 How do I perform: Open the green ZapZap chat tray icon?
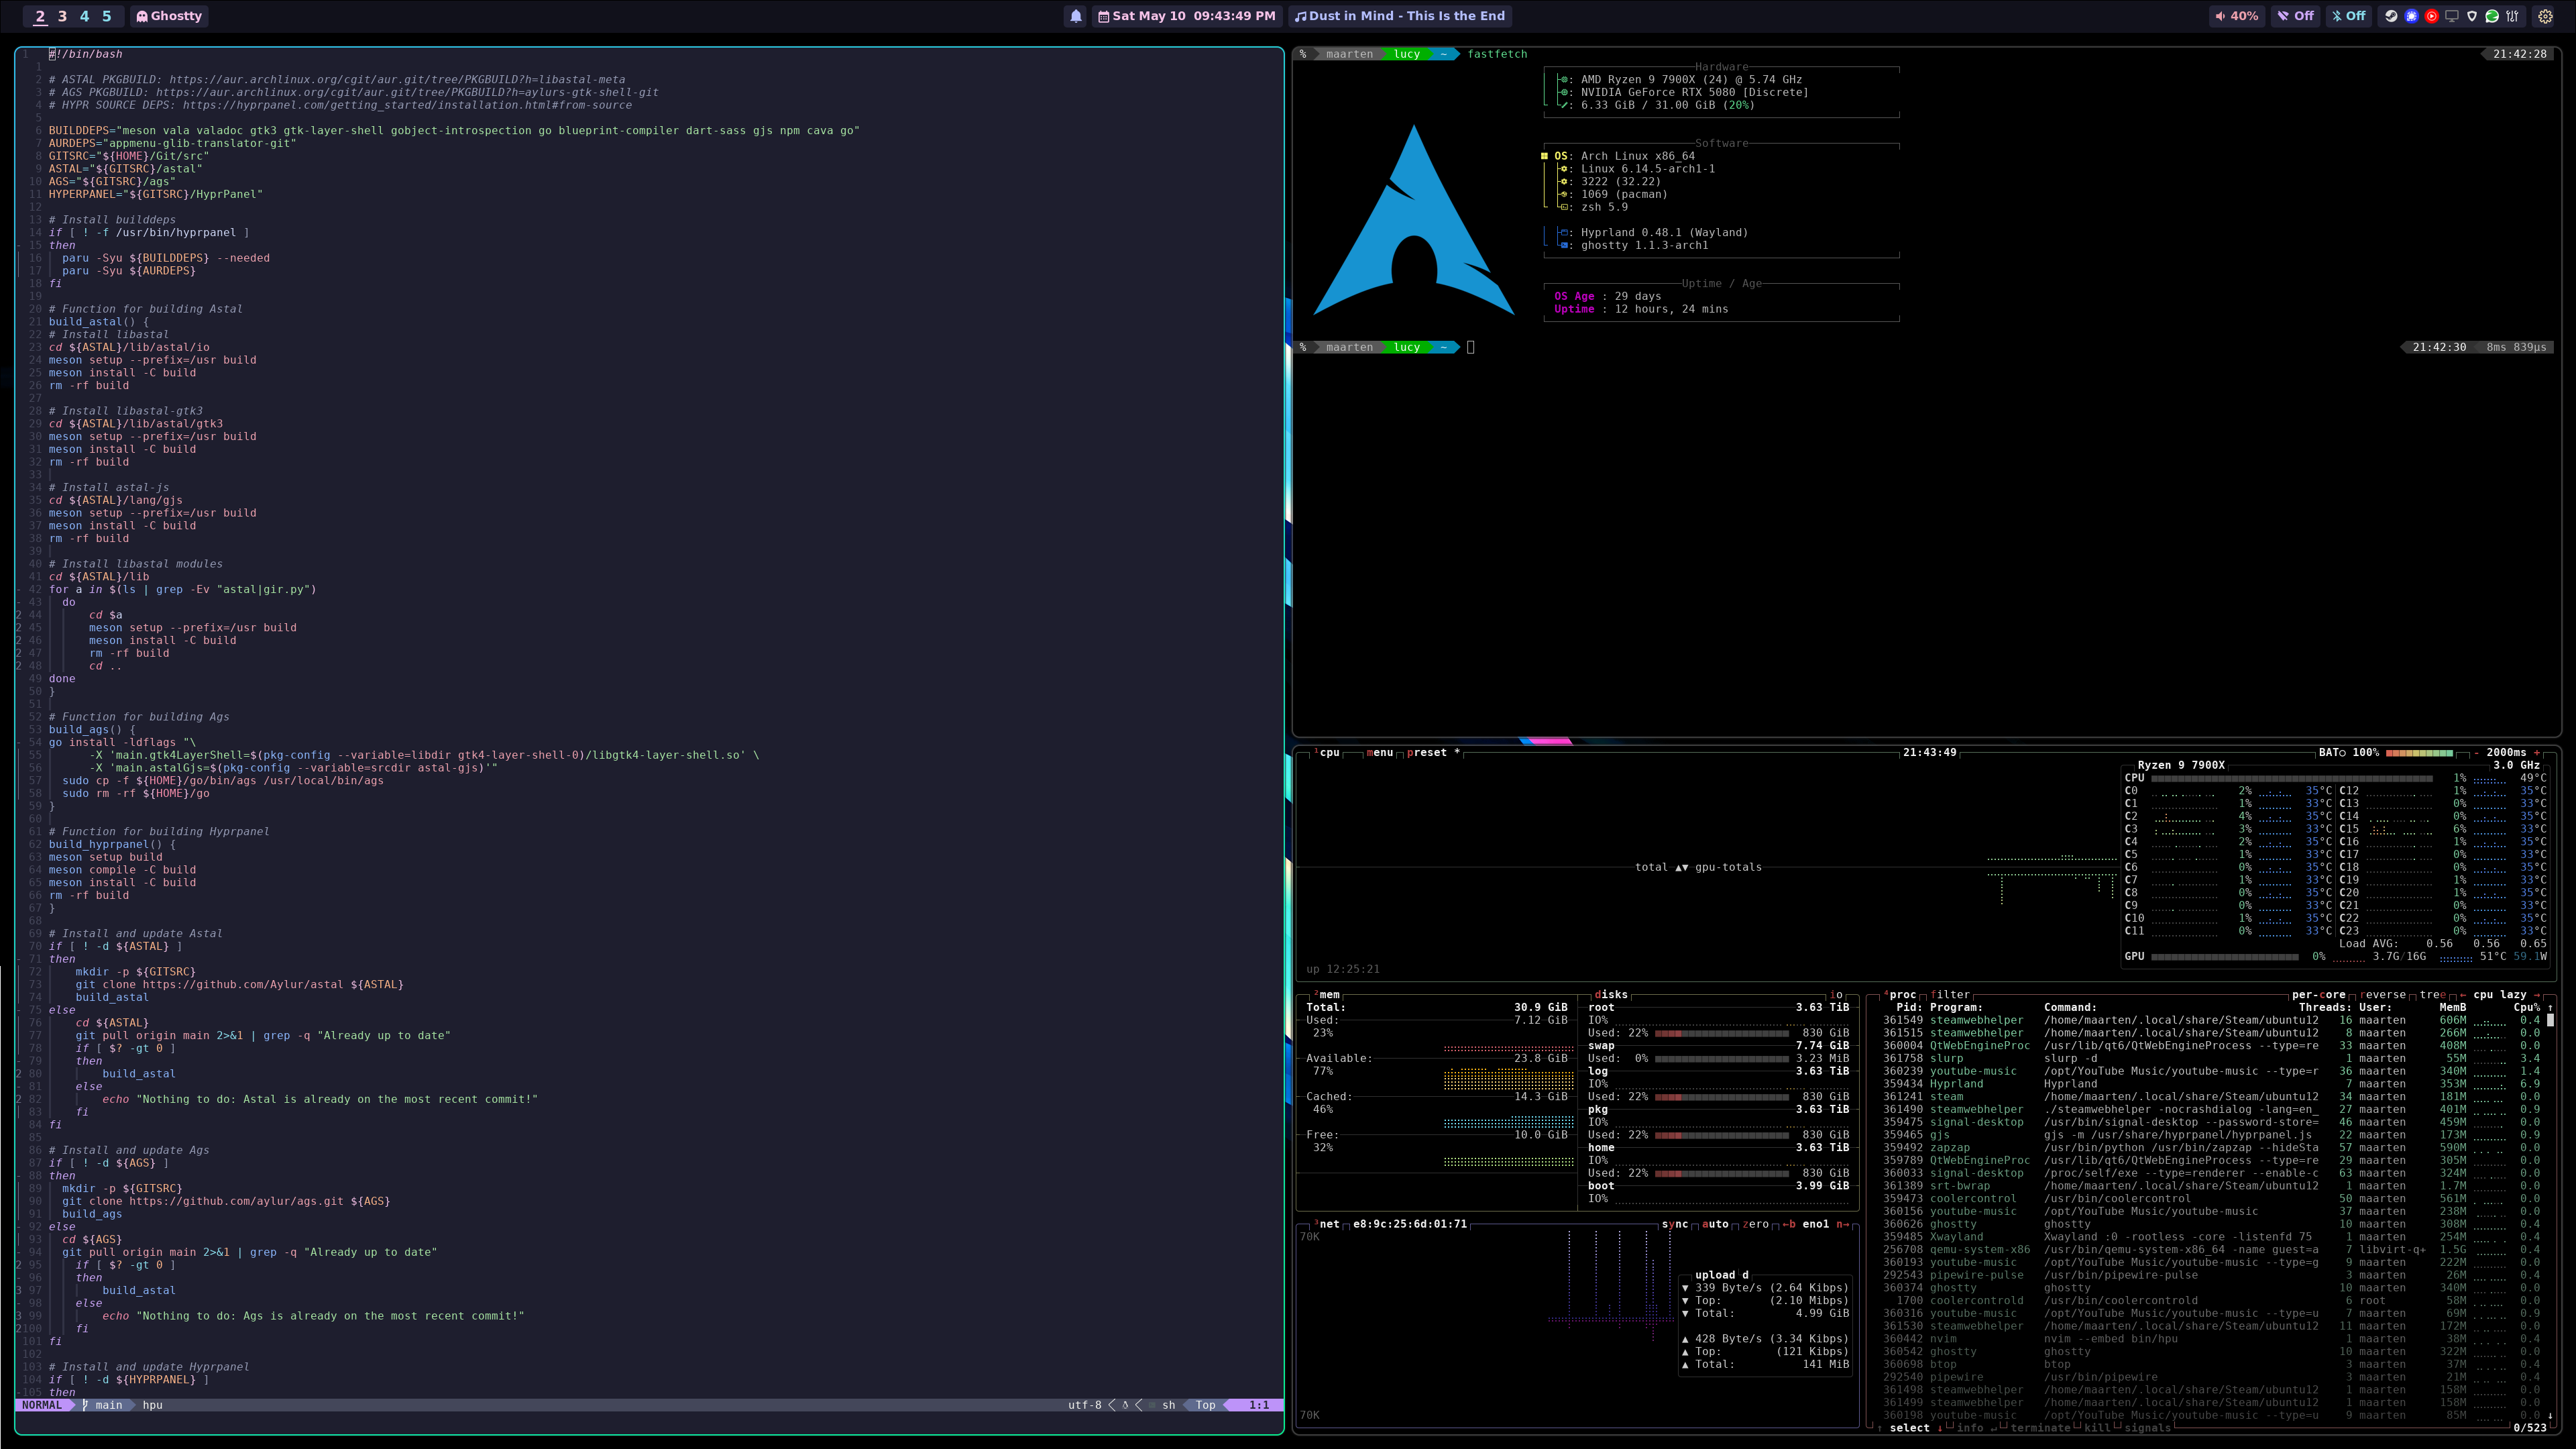2492,16
